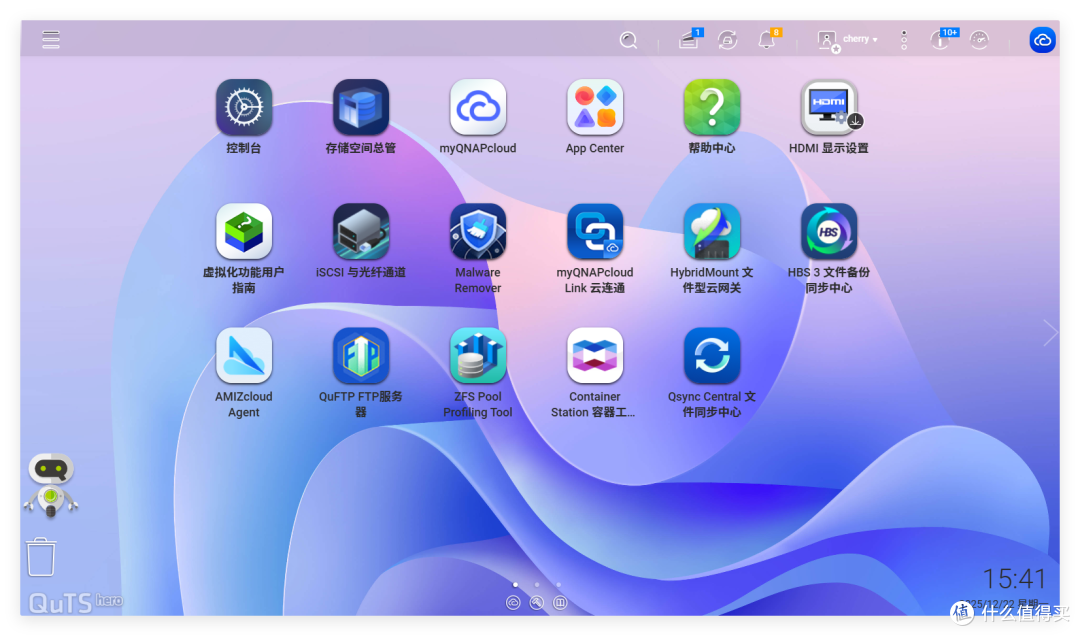Click the myQNAPcloud round icon at the bottom
This screenshot has width=1080, height=636.
pos(513,603)
